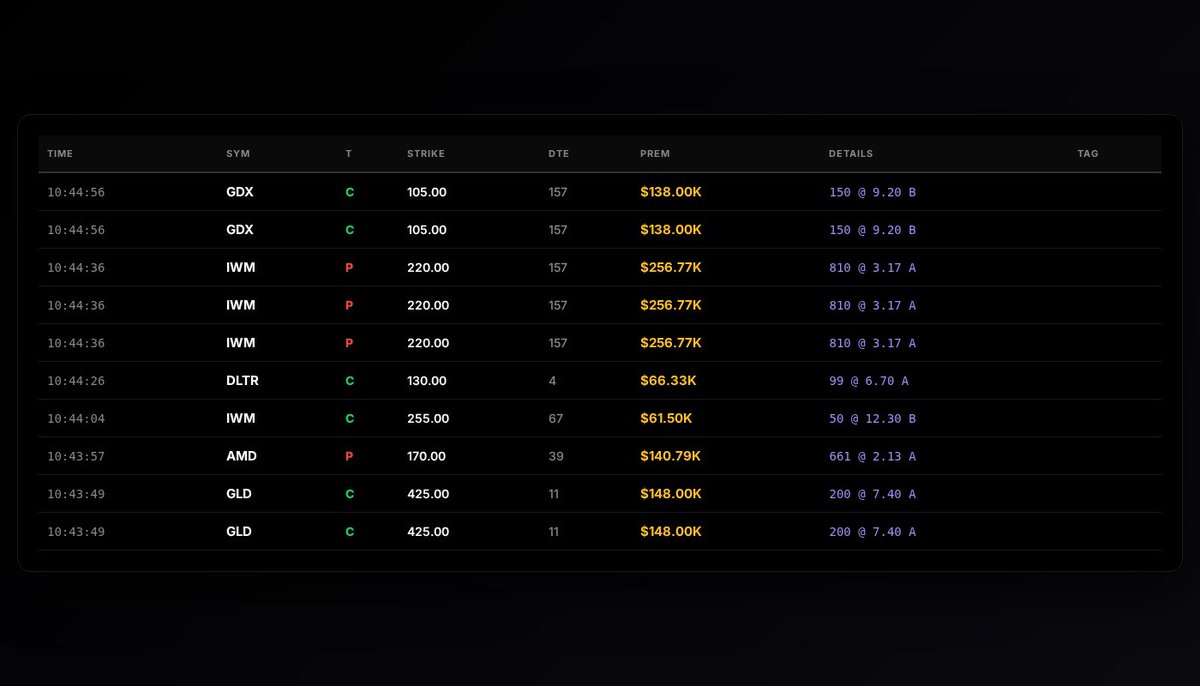Sort trades by the DTE column
1200x686 pixels.
pos(558,153)
